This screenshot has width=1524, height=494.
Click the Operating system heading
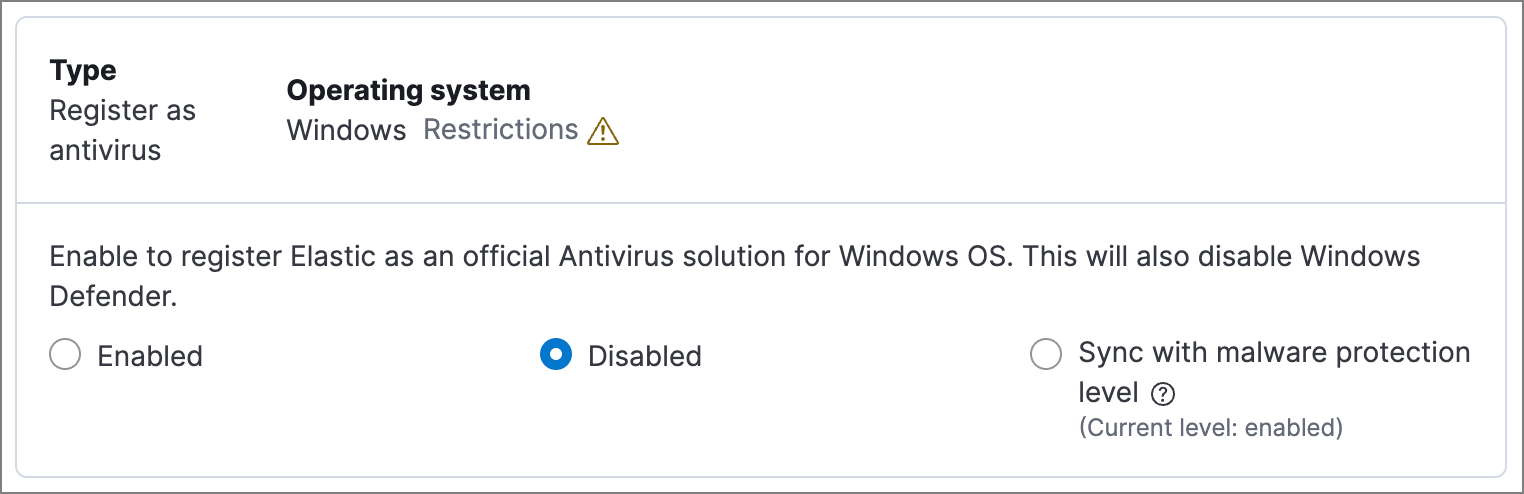click(x=408, y=91)
